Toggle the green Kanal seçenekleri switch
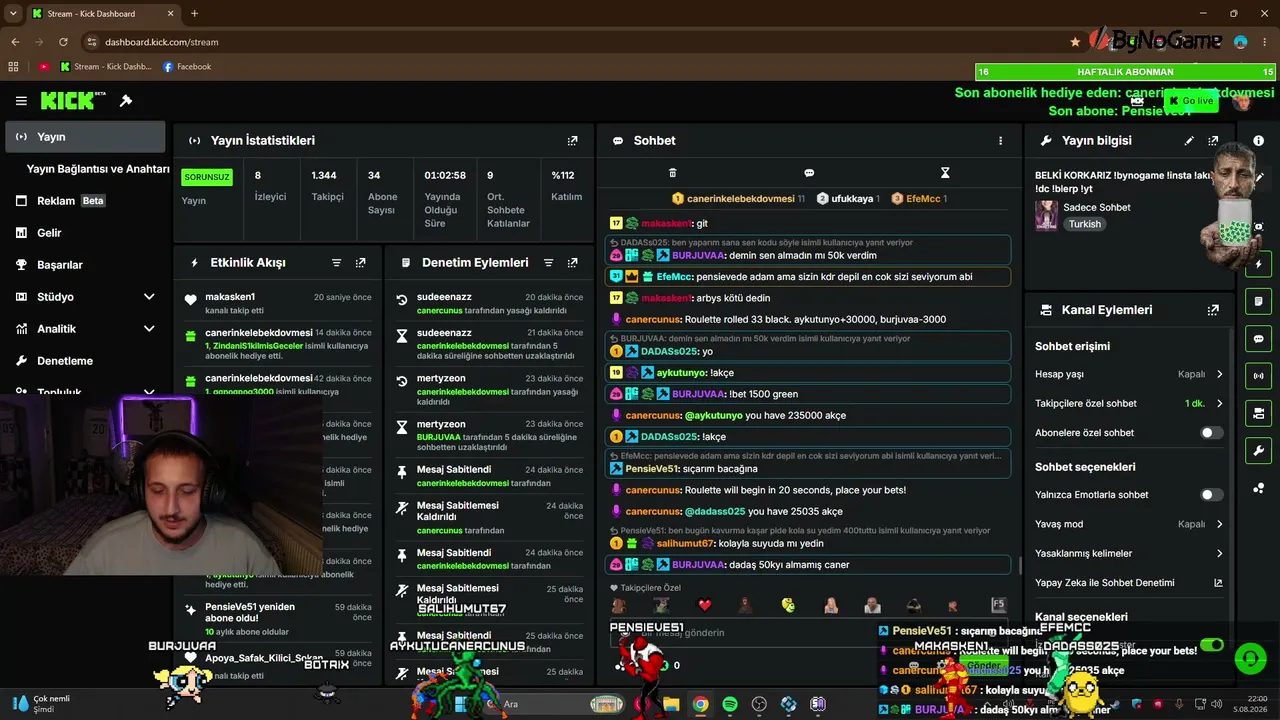Screen dimensions: 1280x720 pos(1211,645)
